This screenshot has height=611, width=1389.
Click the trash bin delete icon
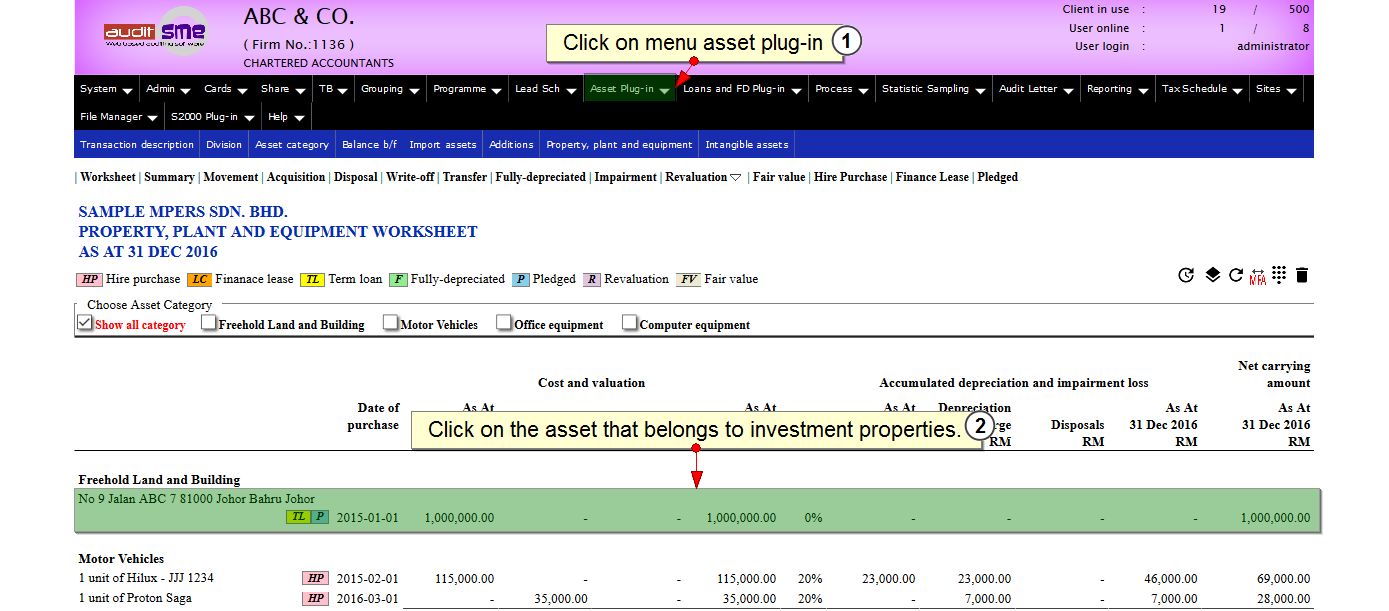[1302, 275]
